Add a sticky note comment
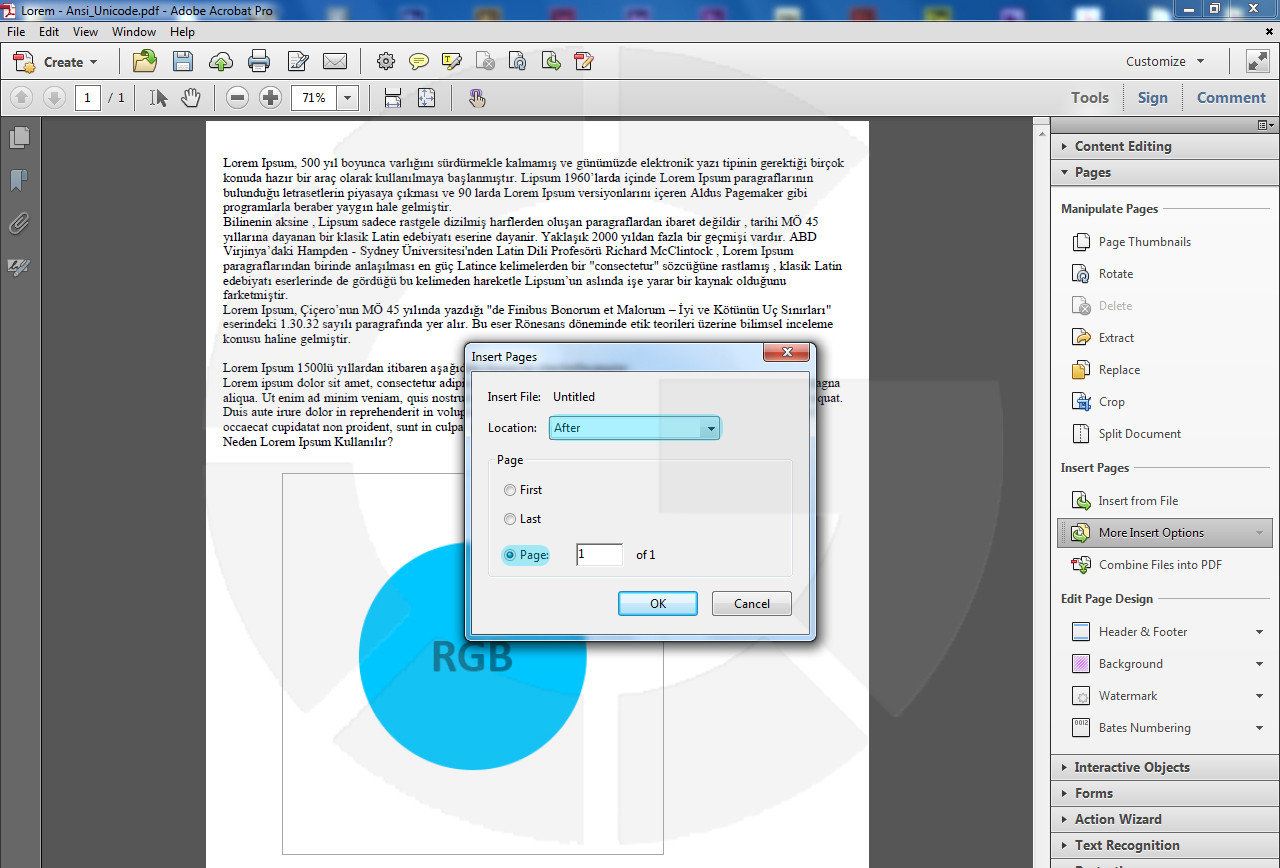 (419, 62)
